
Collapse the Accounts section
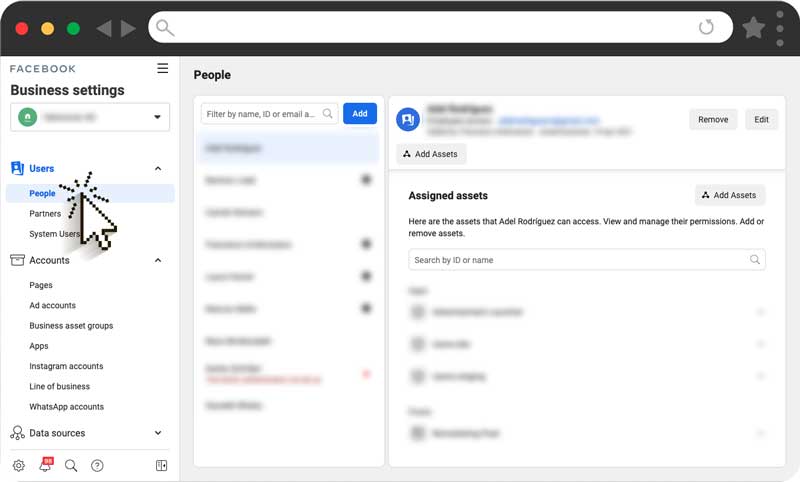click(158, 260)
